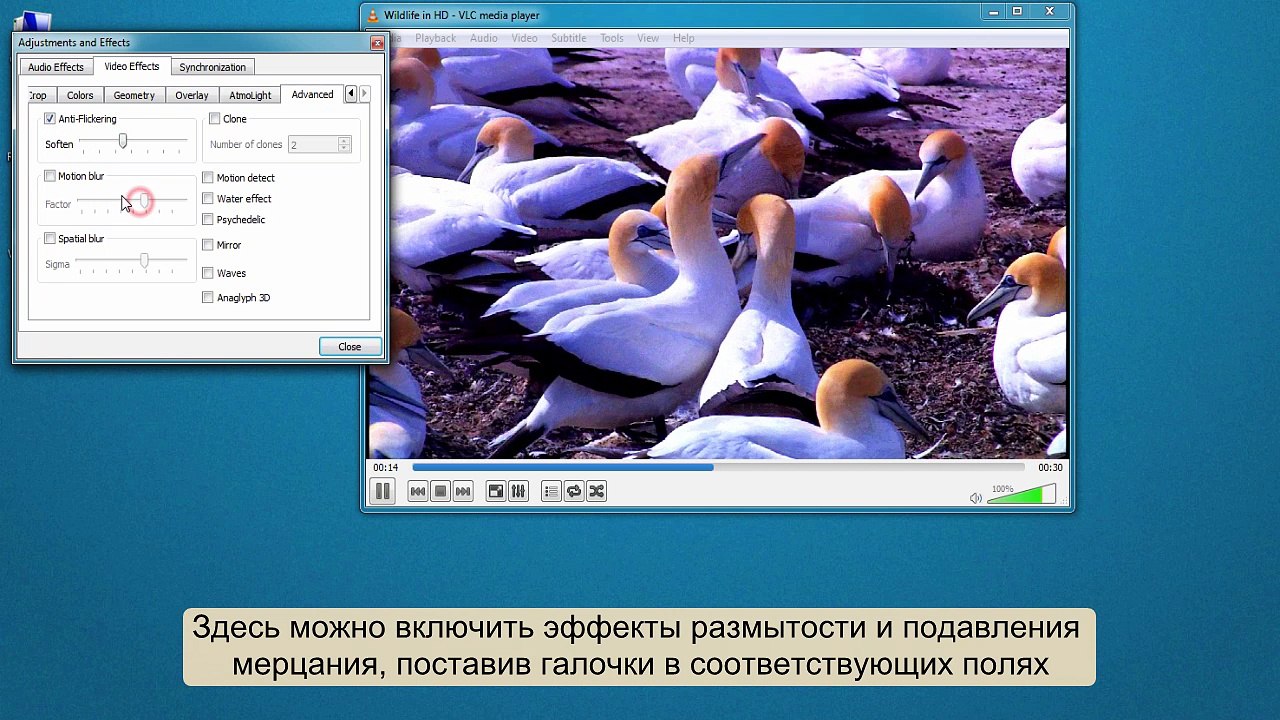Switch to Audio Effects tab
Viewport: 1280px width, 720px height.
tap(56, 67)
